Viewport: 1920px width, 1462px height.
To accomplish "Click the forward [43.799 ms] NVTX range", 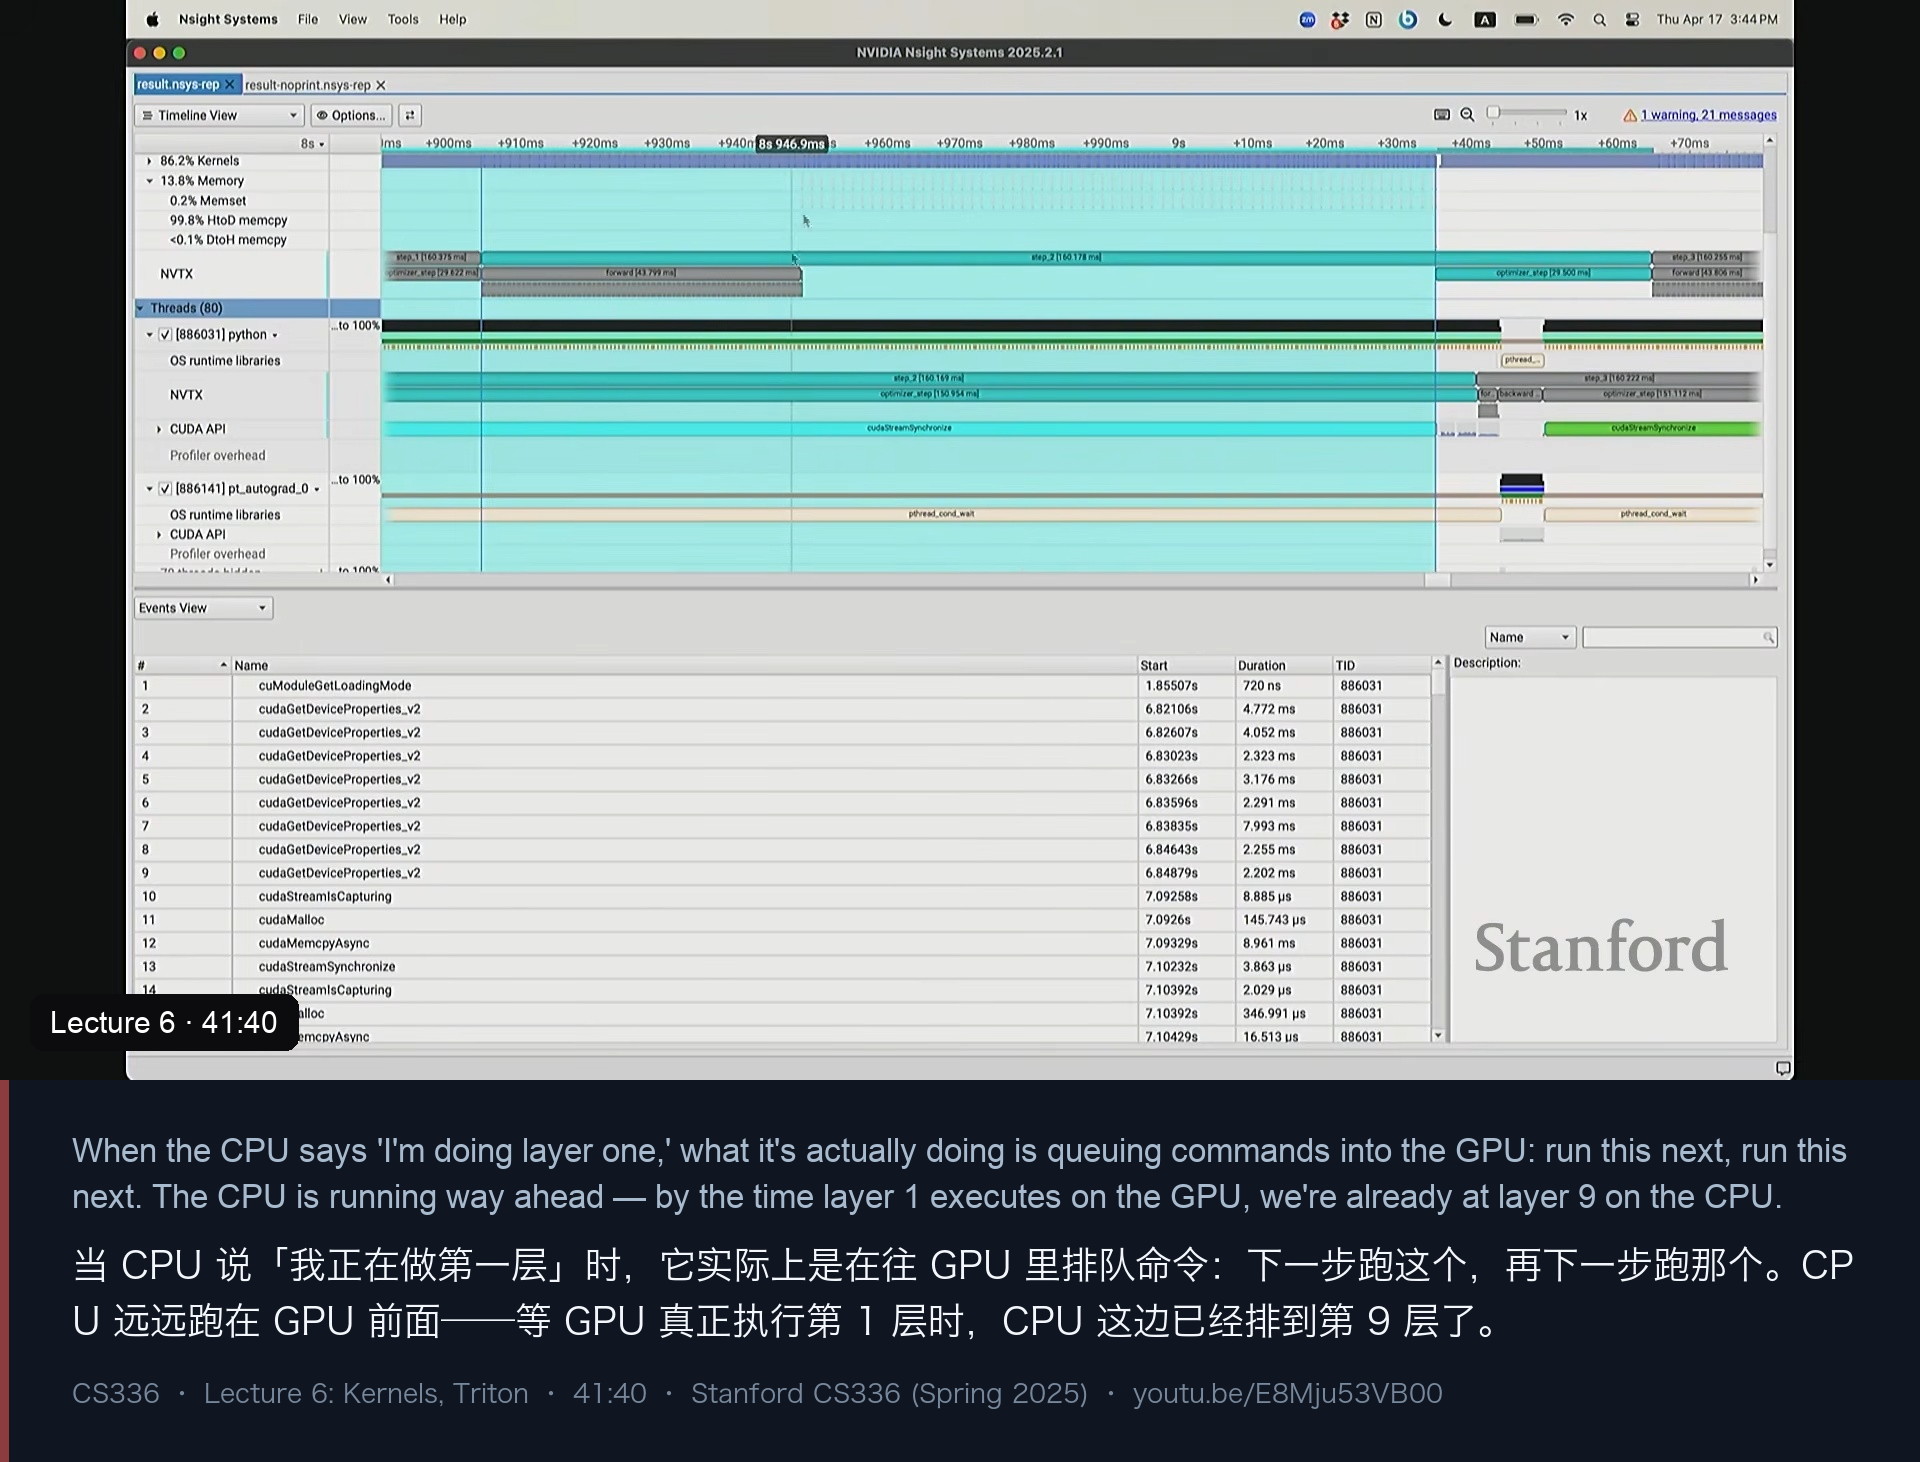I will [641, 273].
